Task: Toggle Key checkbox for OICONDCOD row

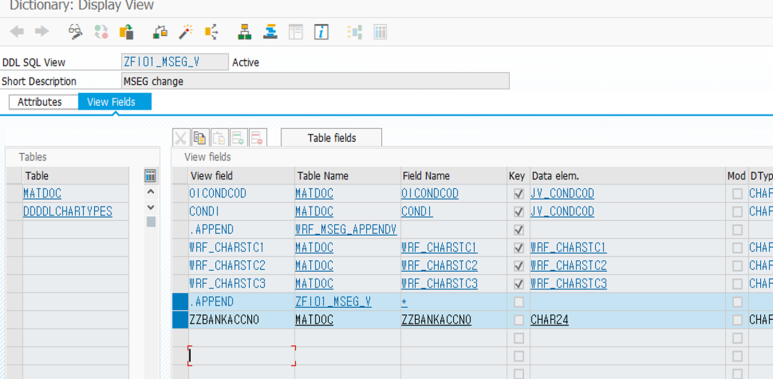Action: coord(518,194)
